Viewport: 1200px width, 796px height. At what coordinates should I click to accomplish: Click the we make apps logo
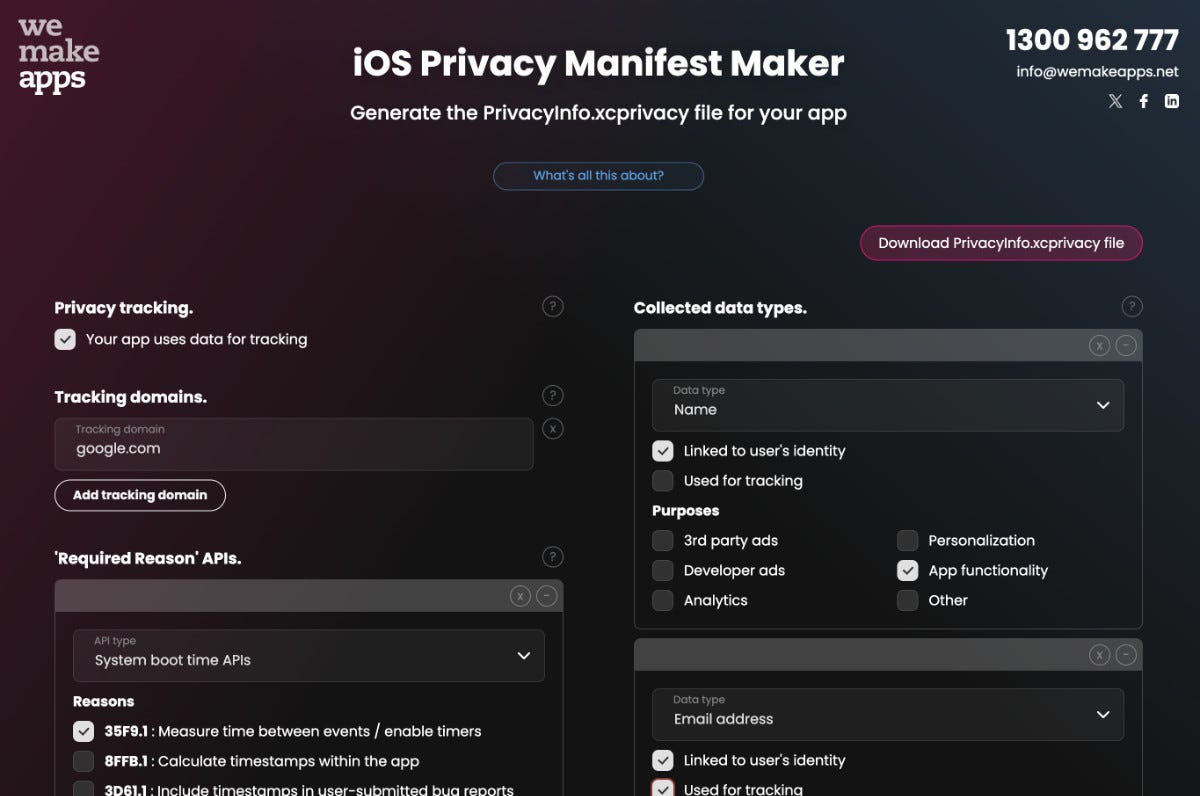point(56,54)
